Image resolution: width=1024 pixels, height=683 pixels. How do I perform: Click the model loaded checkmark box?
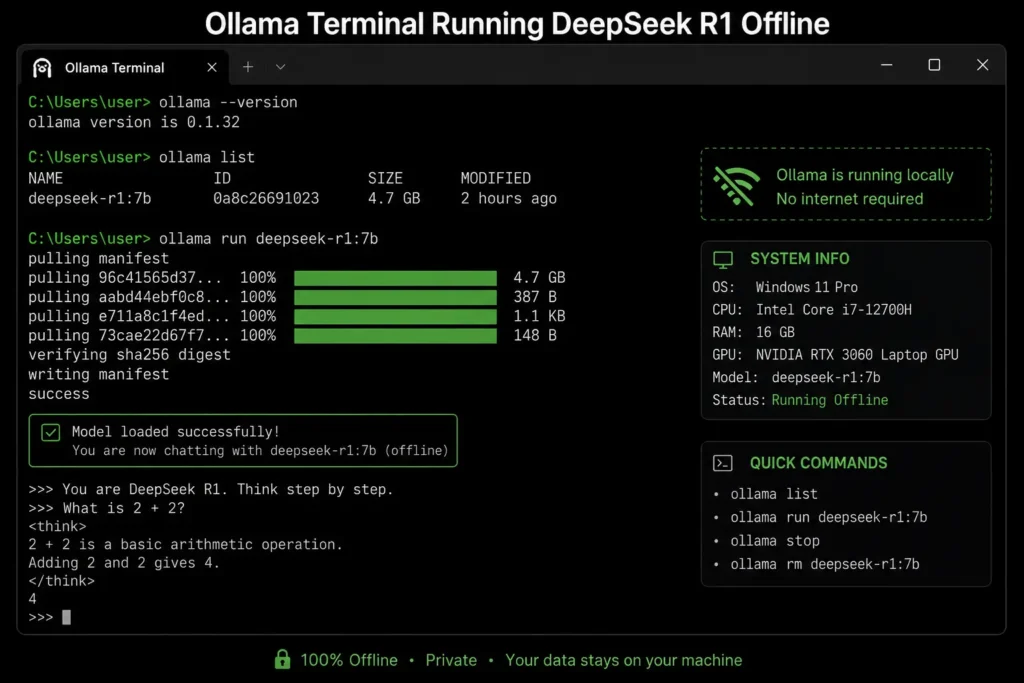[x=50, y=432]
